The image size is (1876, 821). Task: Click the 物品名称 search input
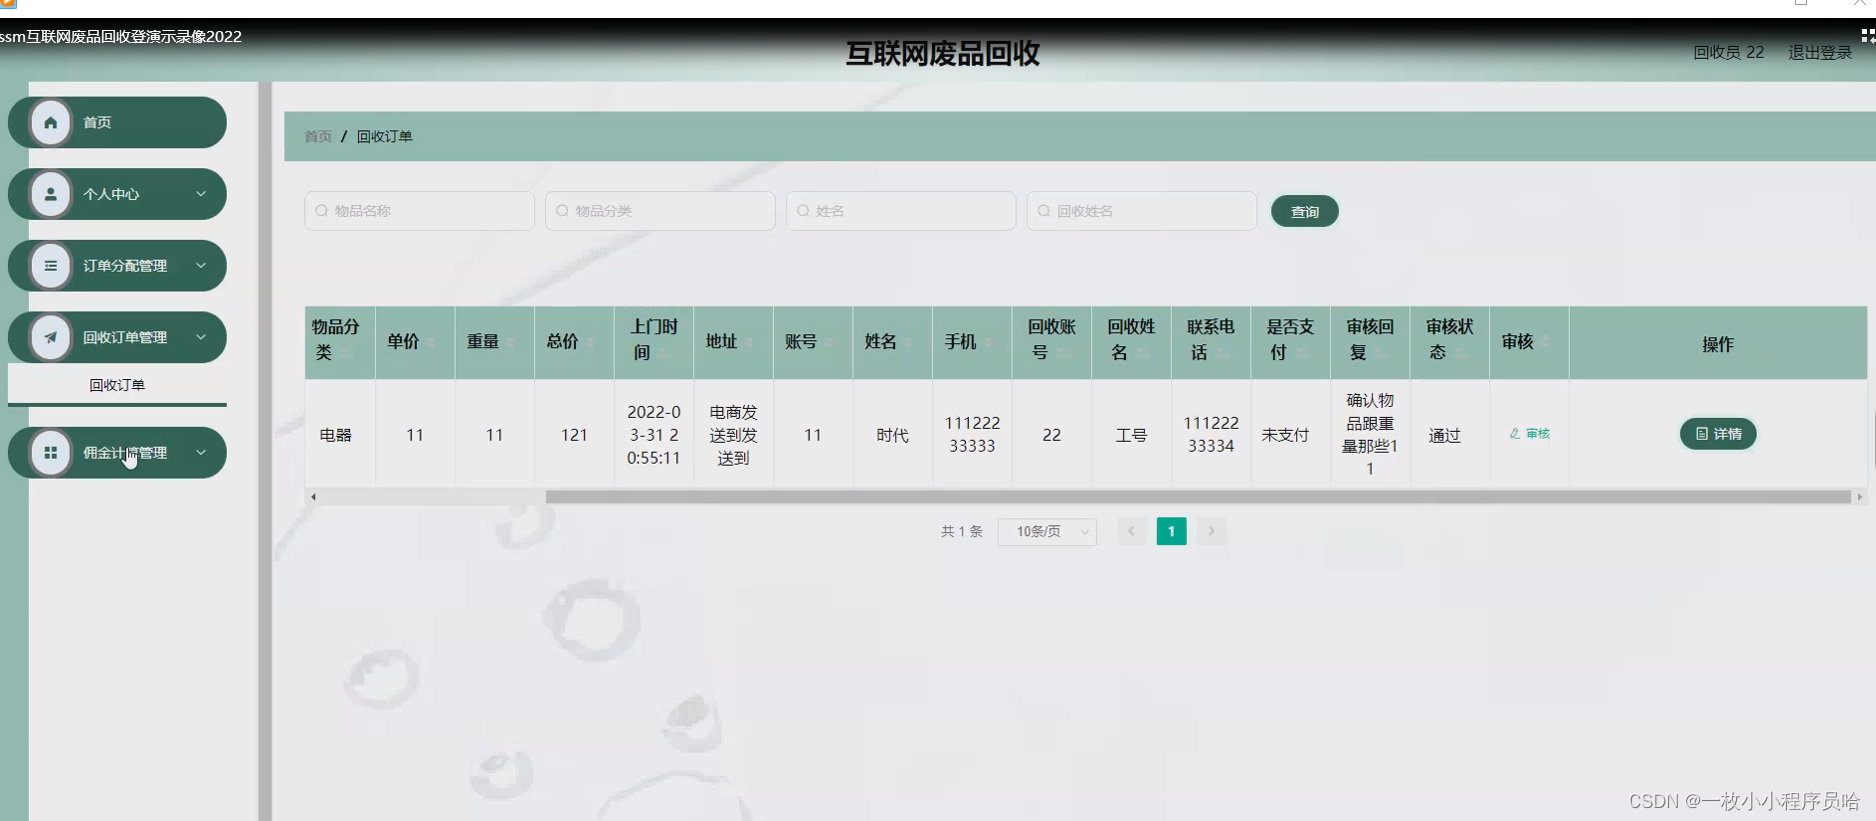[419, 211]
